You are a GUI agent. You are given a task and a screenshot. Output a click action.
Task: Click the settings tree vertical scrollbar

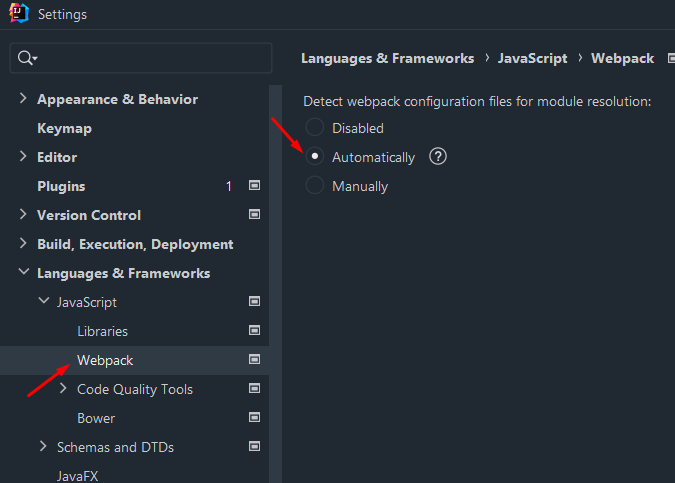(276, 284)
